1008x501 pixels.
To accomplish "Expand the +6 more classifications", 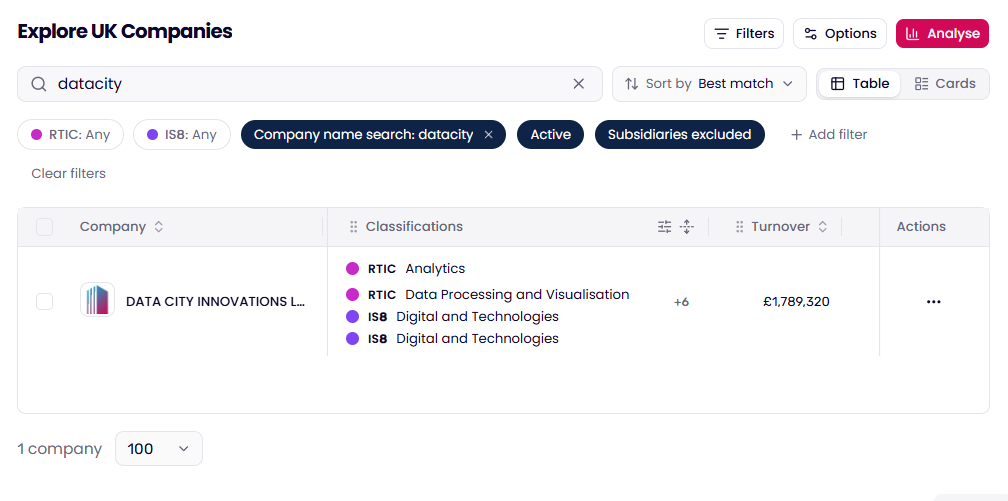I will [x=681, y=302].
